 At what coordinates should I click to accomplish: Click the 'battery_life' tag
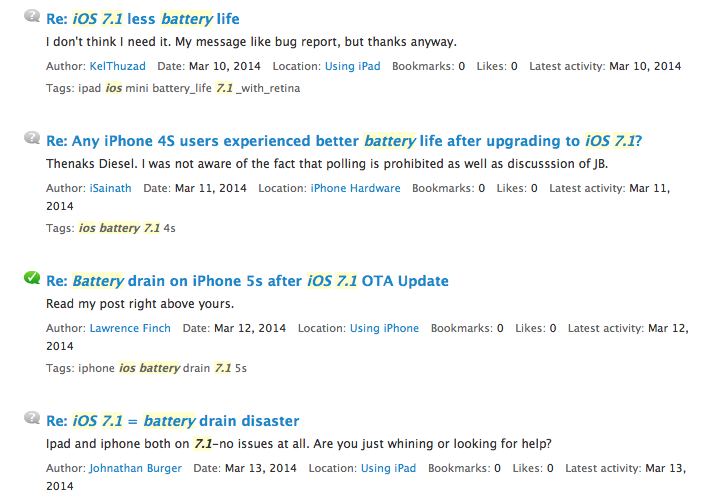186,88
